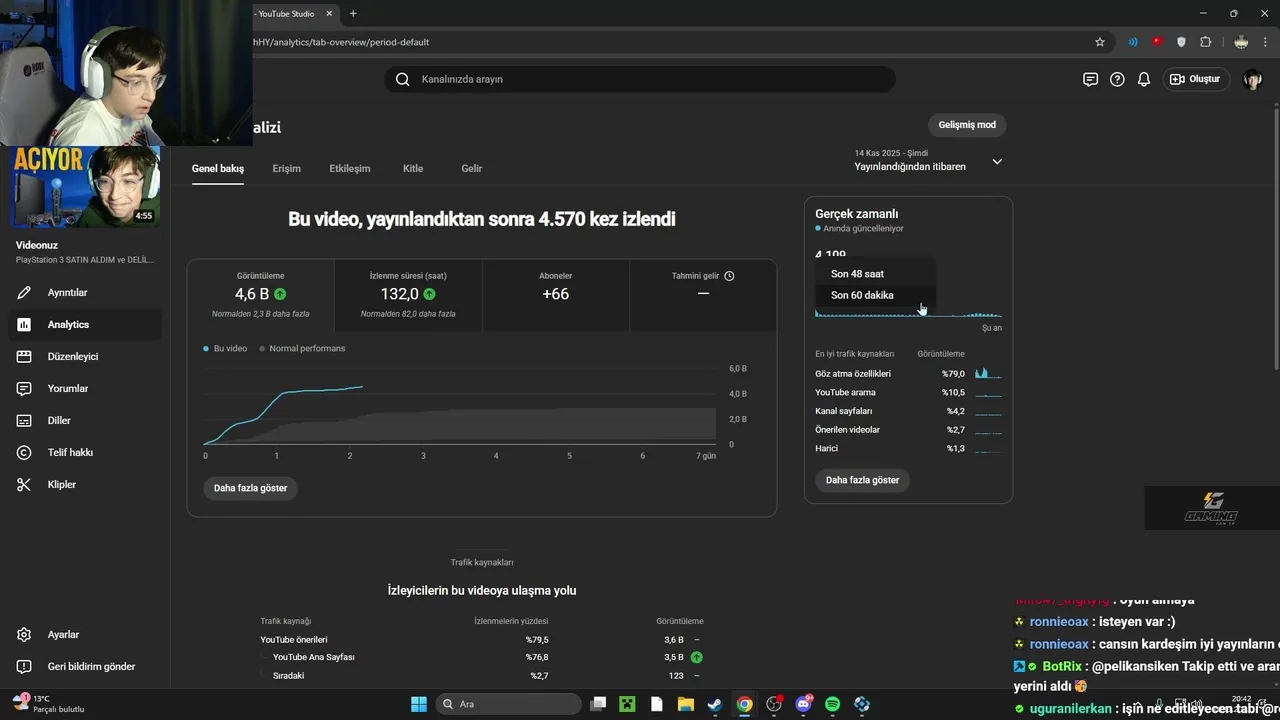
Task: Click the Tahmini gelir metric card
Action: coord(703,295)
